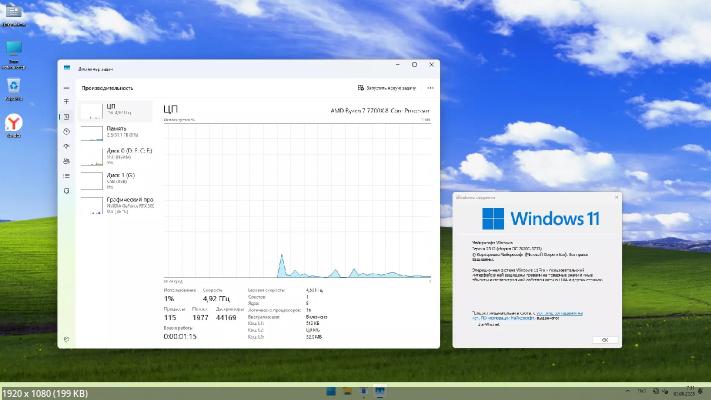Show hidden icons in system tray
Screen dimensions: 711x400
(x=630, y=390)
